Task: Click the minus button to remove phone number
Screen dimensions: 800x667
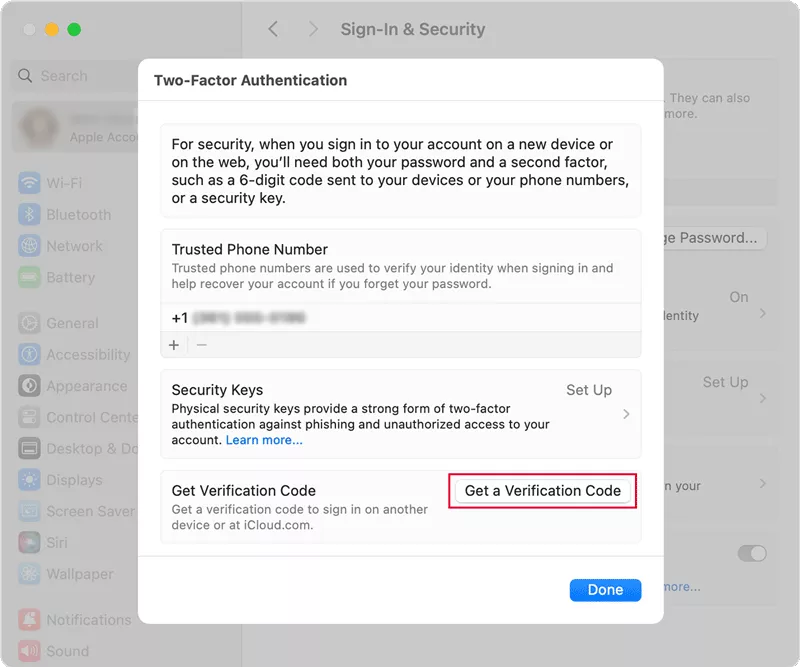Action: (x=202, y=345)
